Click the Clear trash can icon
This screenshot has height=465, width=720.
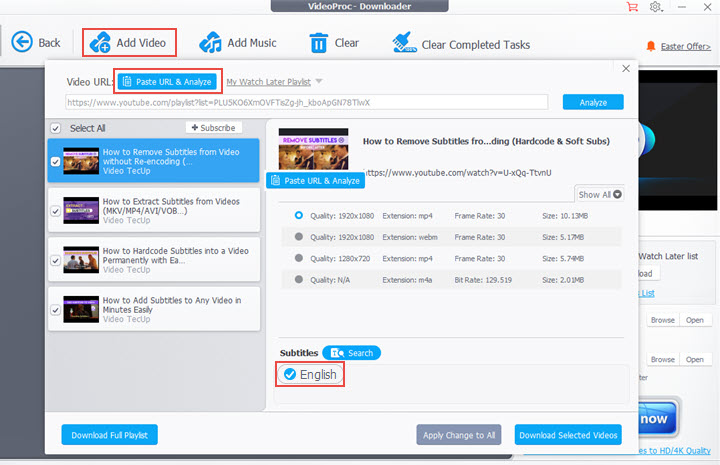point(319,43)
